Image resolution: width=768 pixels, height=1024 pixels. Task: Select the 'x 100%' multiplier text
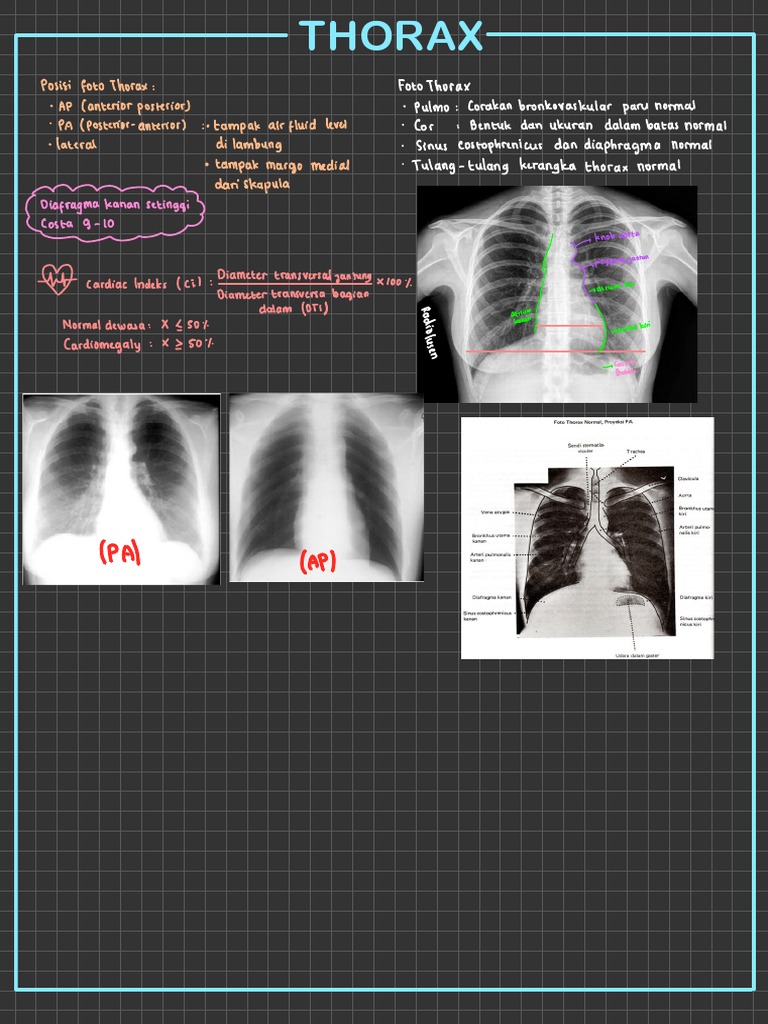394,281
